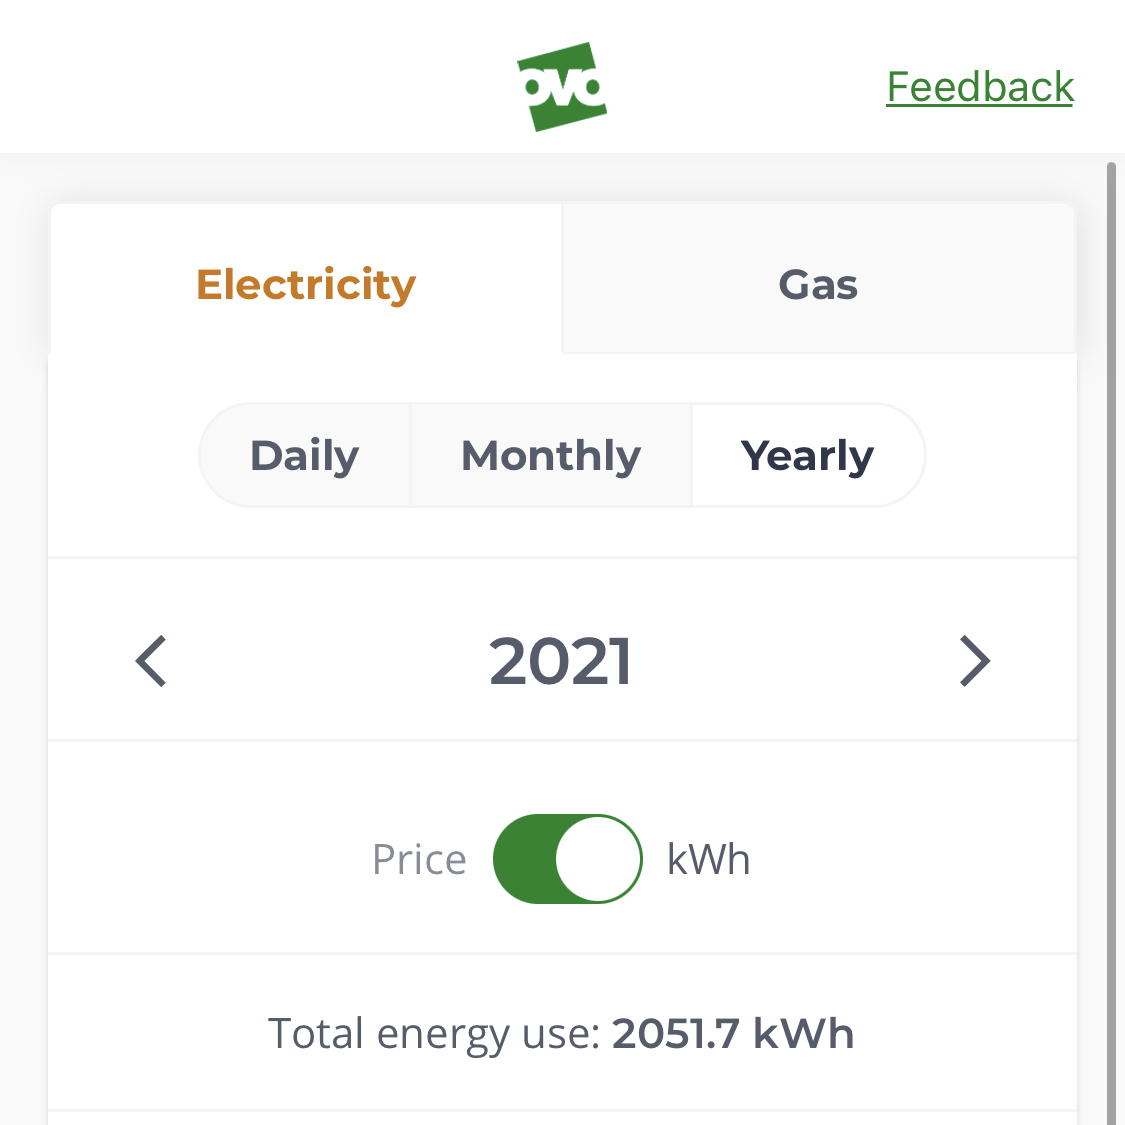Click the kWh label beside the switch
The height and width of the screenshot is (1125, 1125).
(x=709, y=859)
